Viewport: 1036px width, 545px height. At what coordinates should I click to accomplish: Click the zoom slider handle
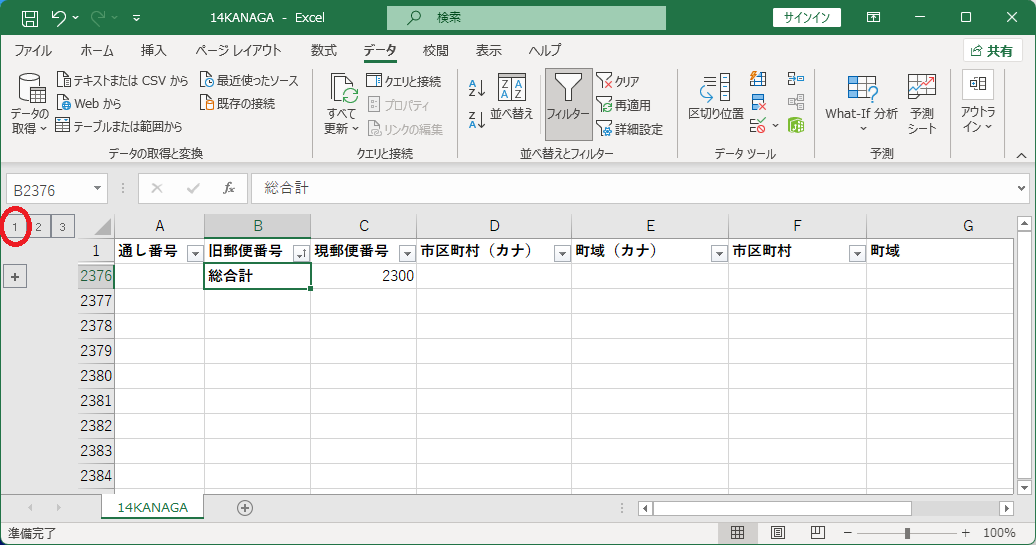coord(907,532)
